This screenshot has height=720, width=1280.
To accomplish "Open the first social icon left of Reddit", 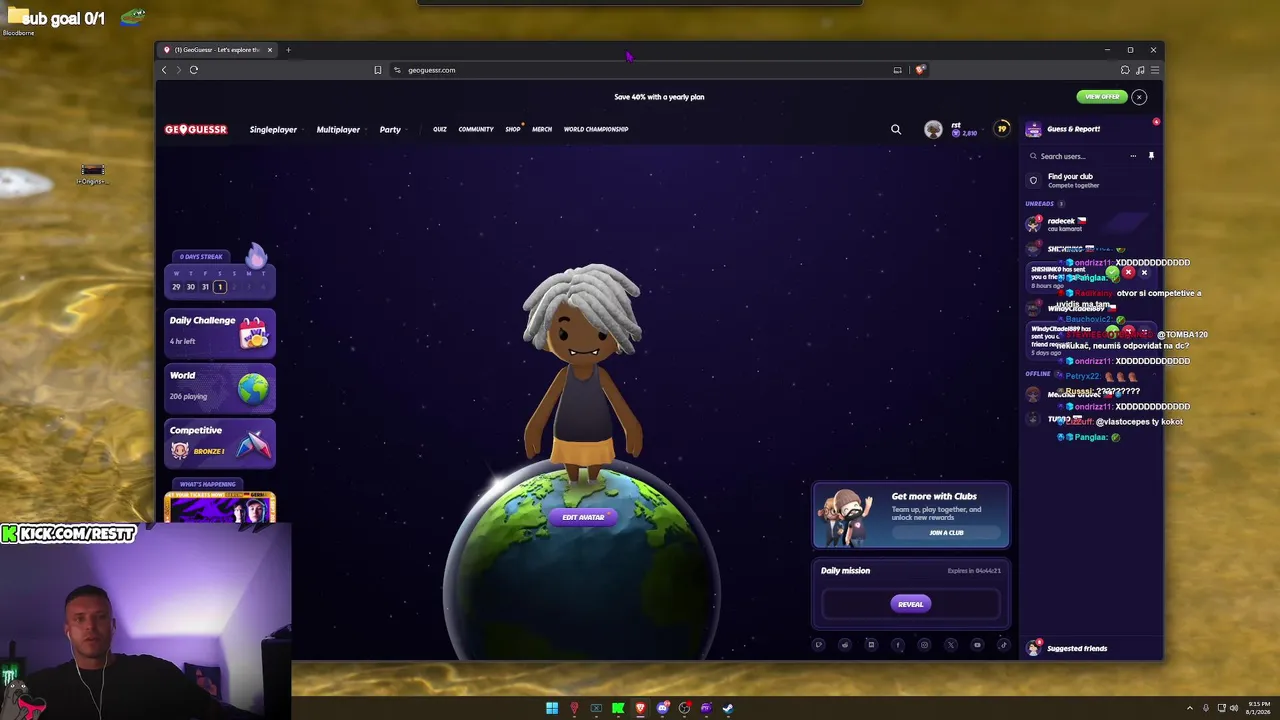I will (x=818, y=645).
